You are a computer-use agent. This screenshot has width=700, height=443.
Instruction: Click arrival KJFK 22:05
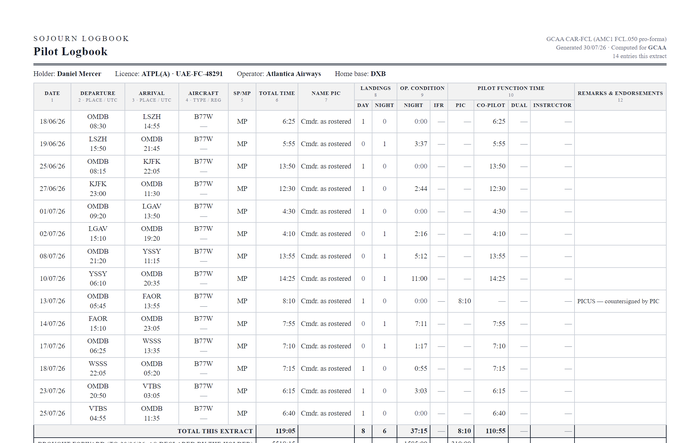[x=152, y=166]
